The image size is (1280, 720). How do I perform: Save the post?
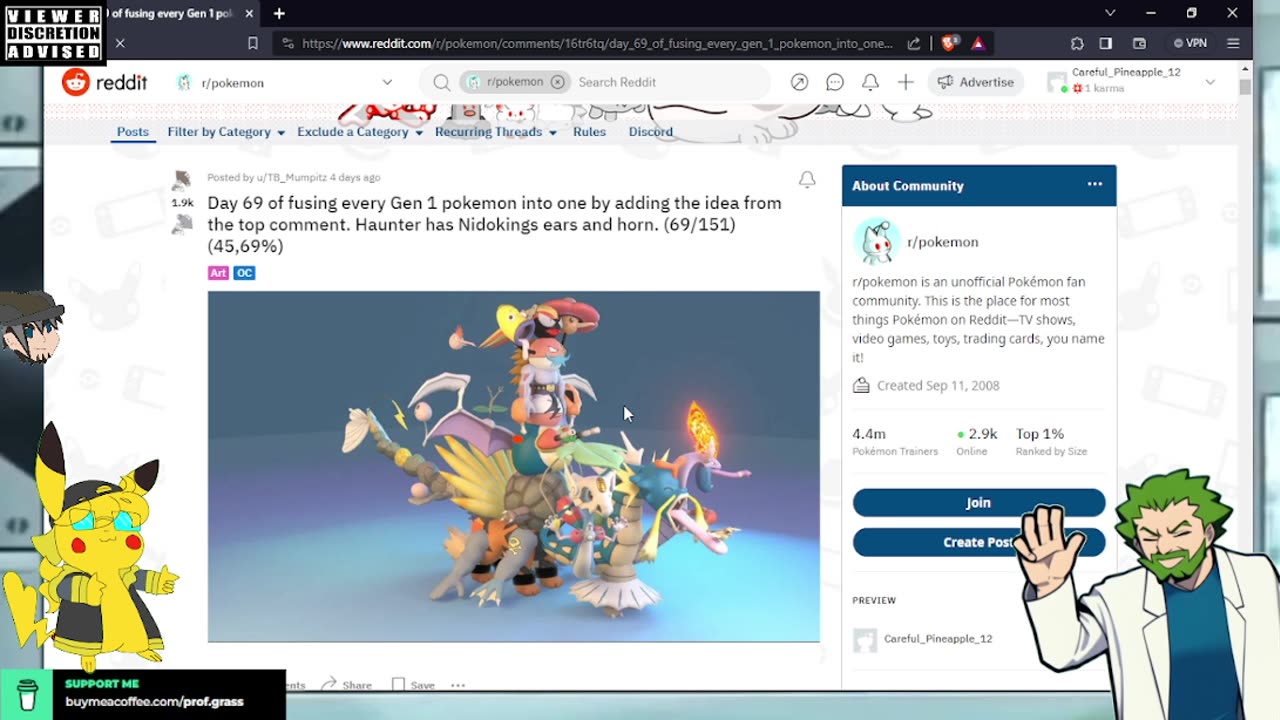tap(413, 685)
